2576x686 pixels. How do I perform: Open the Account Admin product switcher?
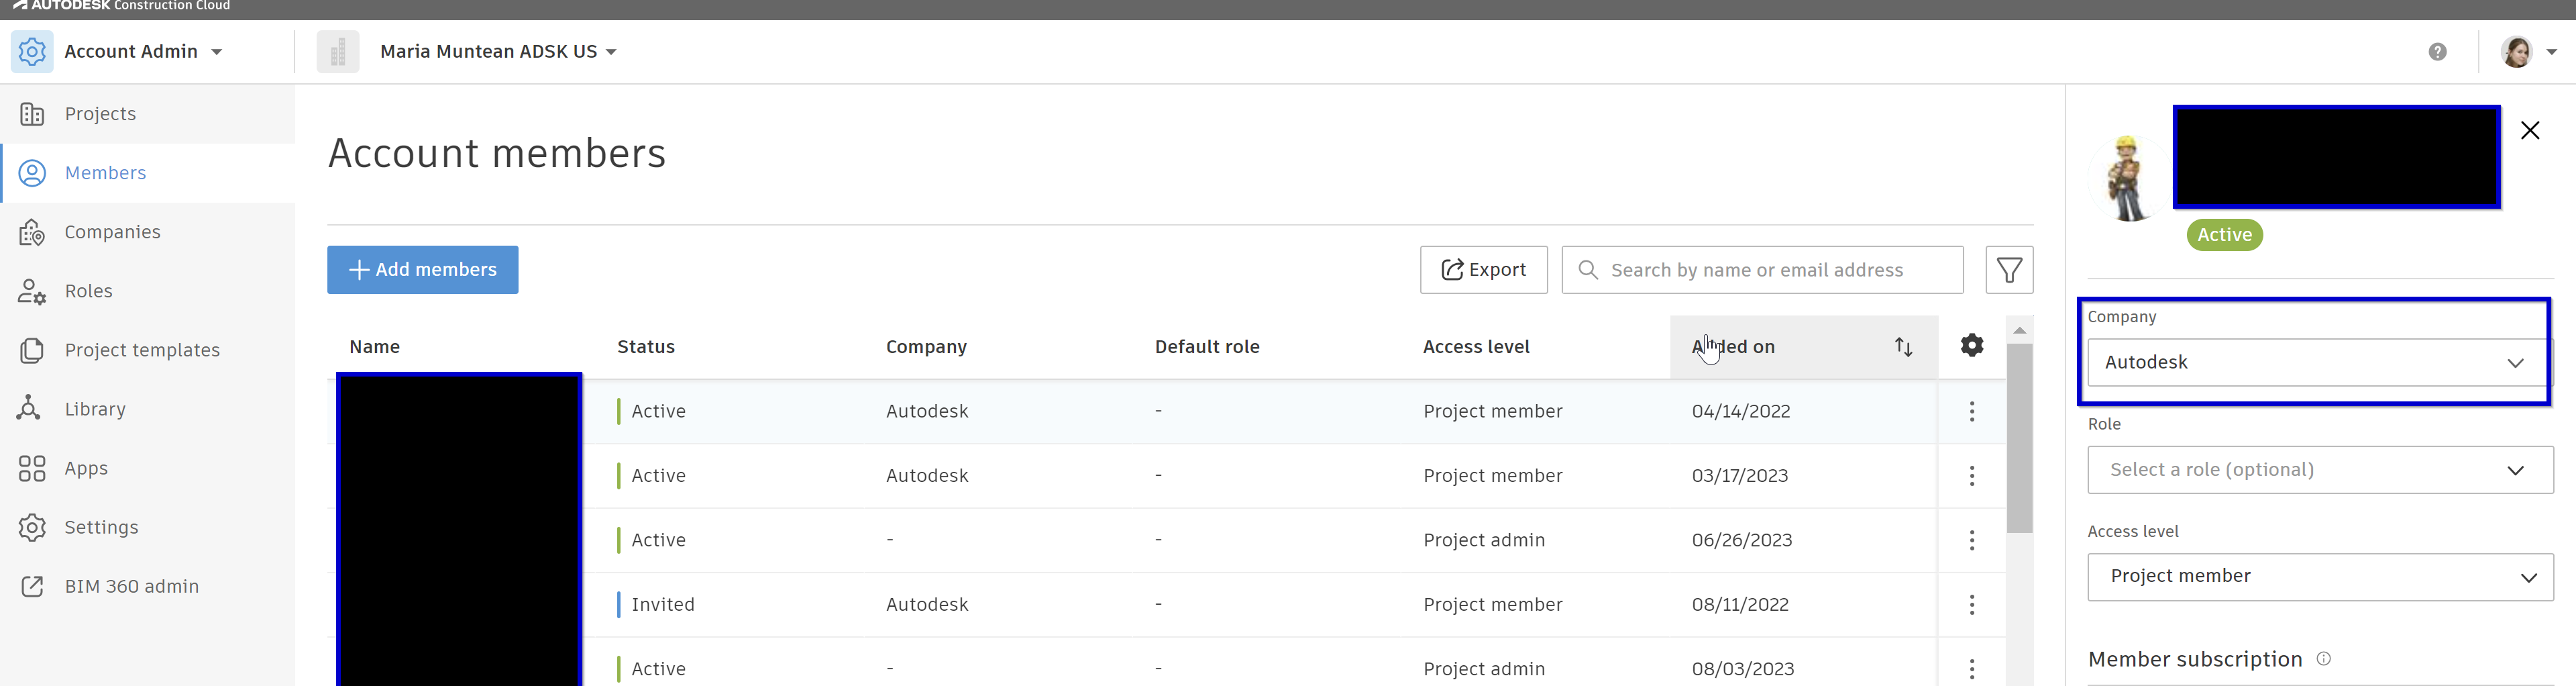[x=142, y=52]
